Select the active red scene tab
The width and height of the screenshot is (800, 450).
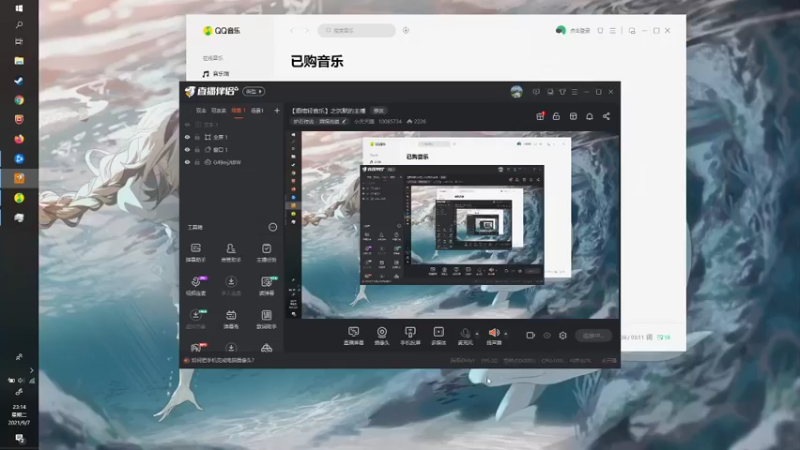click(238, 111)
